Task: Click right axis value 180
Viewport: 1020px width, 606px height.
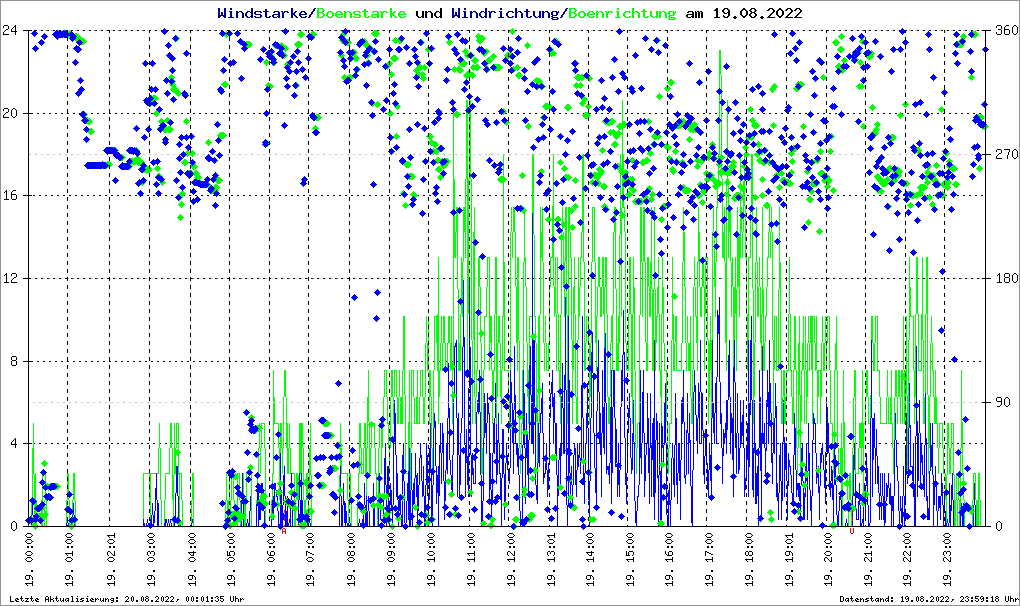Action: pos(1004,278)
